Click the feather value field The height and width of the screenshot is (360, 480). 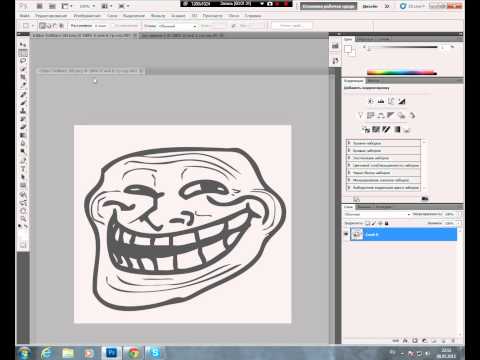coord(101,26)
